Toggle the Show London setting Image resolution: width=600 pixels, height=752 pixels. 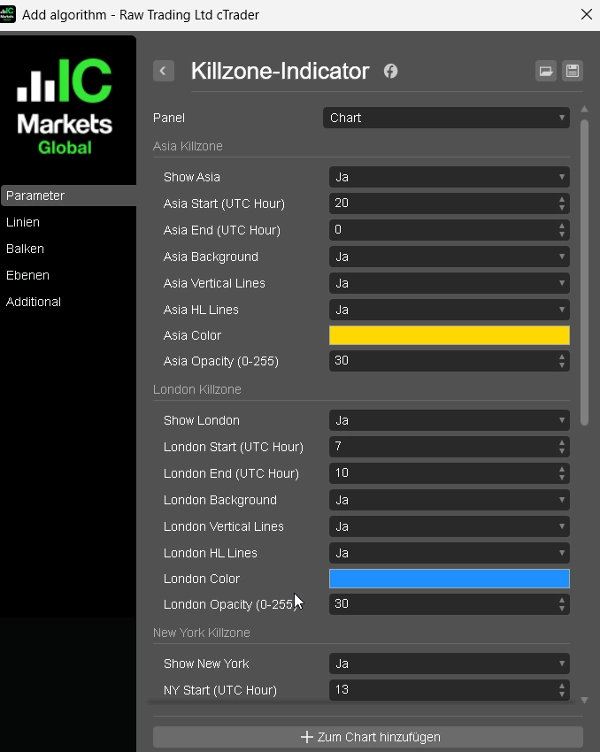click(449, 420)
